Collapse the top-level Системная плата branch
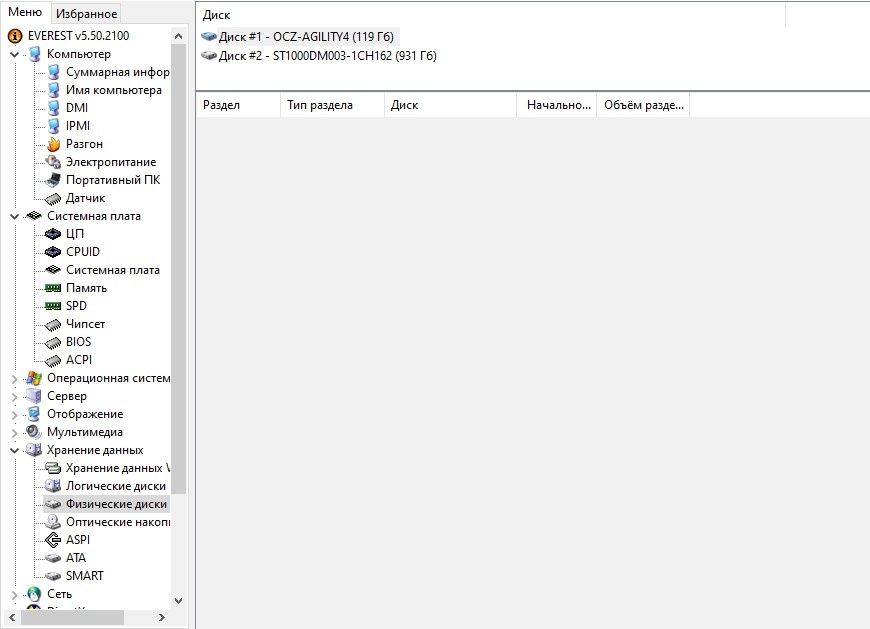This screenshot has width=870, height=629. pos(14,216)
